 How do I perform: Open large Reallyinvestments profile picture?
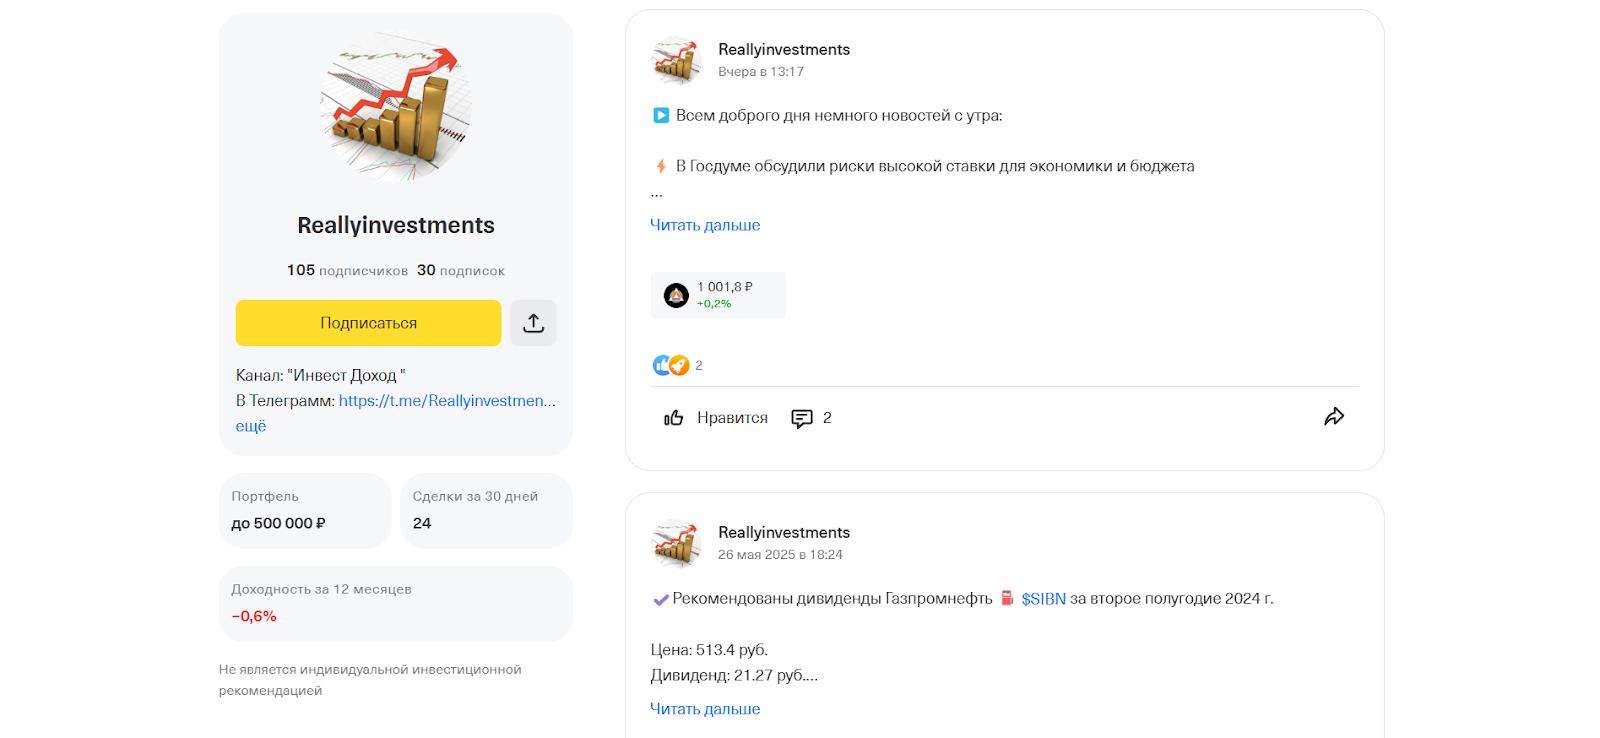pos(396,106)
